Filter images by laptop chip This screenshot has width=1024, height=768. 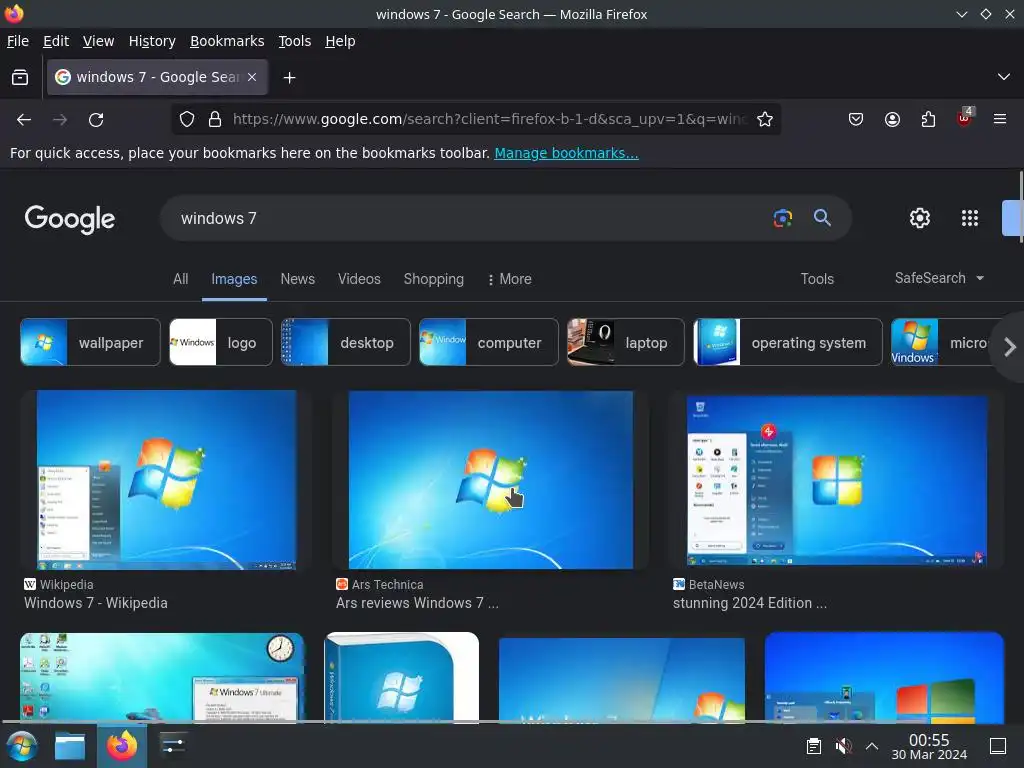click(626, 342)
